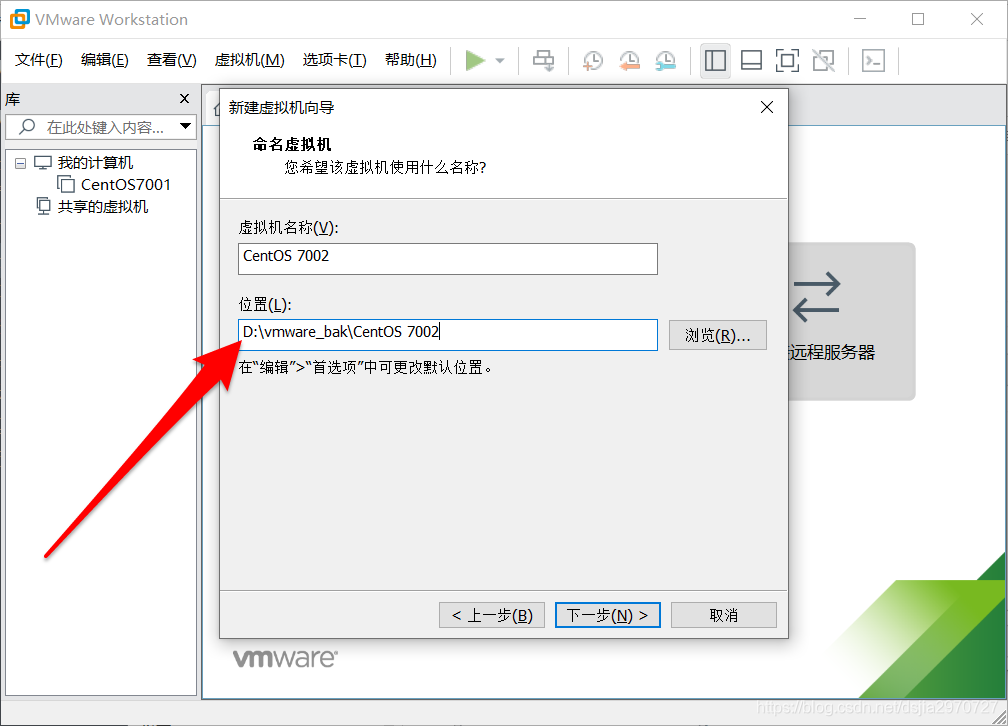Click the search magnifier icon in library
The image size is (1008, 726).
pyautogui.click(x=27, y=127)
